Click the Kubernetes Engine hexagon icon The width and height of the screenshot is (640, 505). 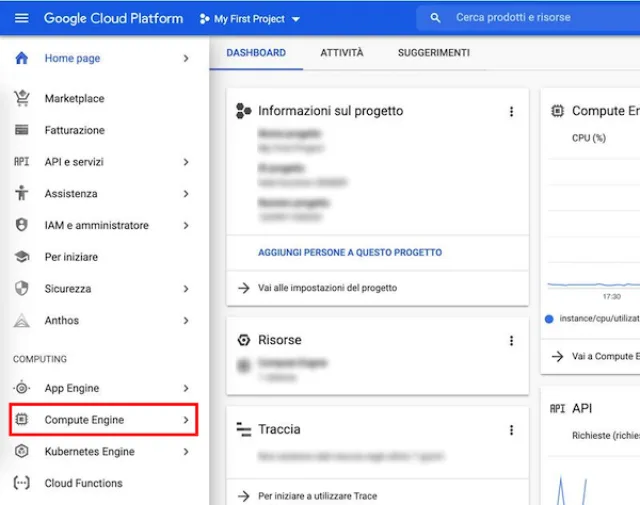point(21,452)
